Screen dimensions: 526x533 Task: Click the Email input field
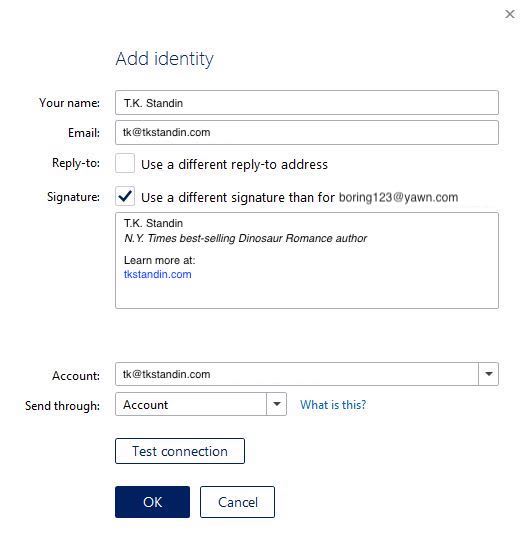pyautogui.click(x=307, y=132)
